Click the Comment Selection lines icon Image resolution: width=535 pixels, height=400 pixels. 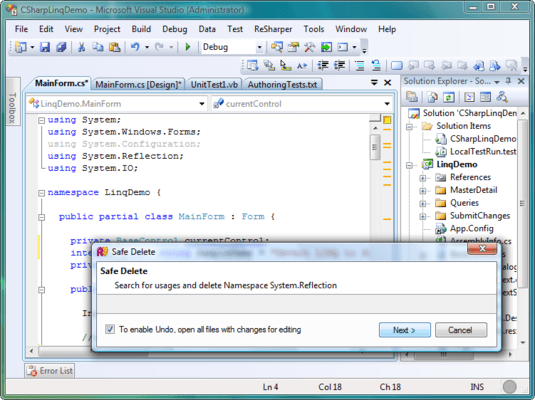click(x=359, y=65)
